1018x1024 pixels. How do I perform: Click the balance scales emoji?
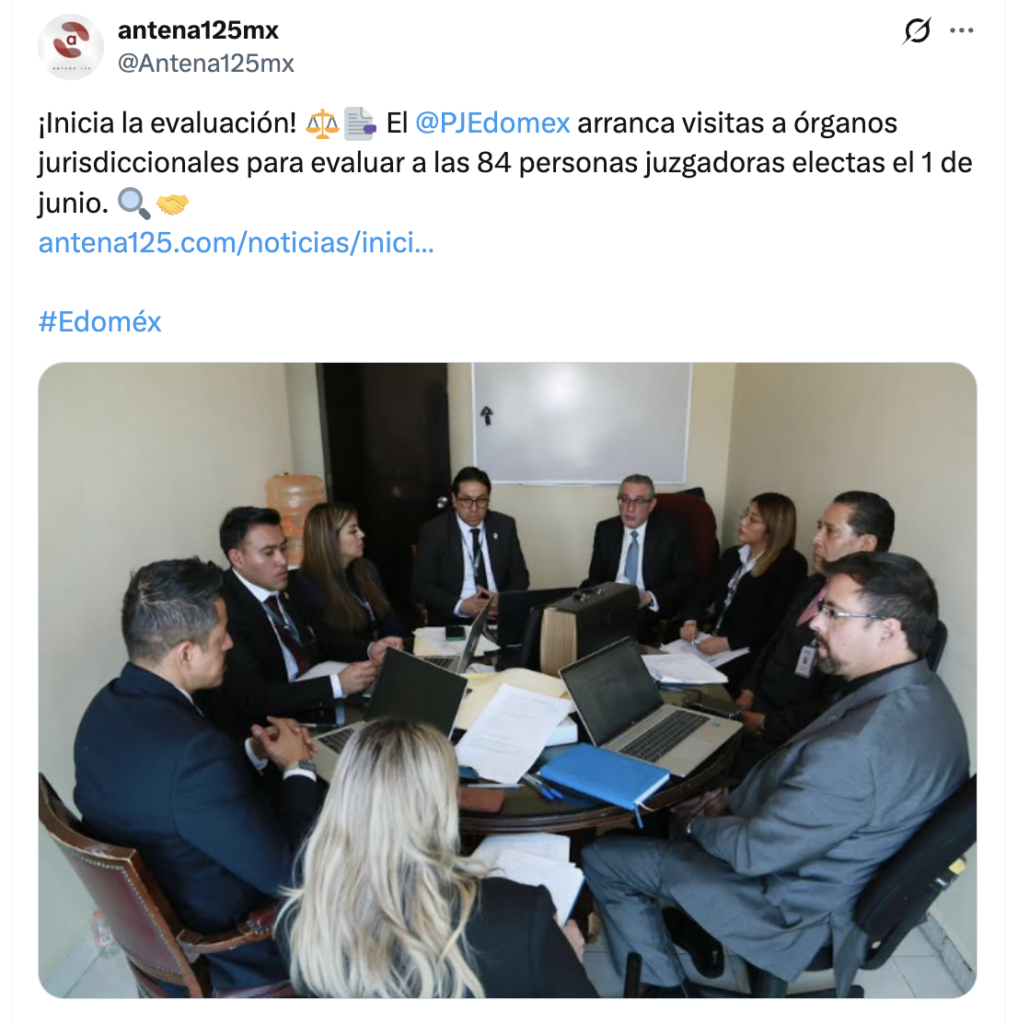tap(323, 123)
